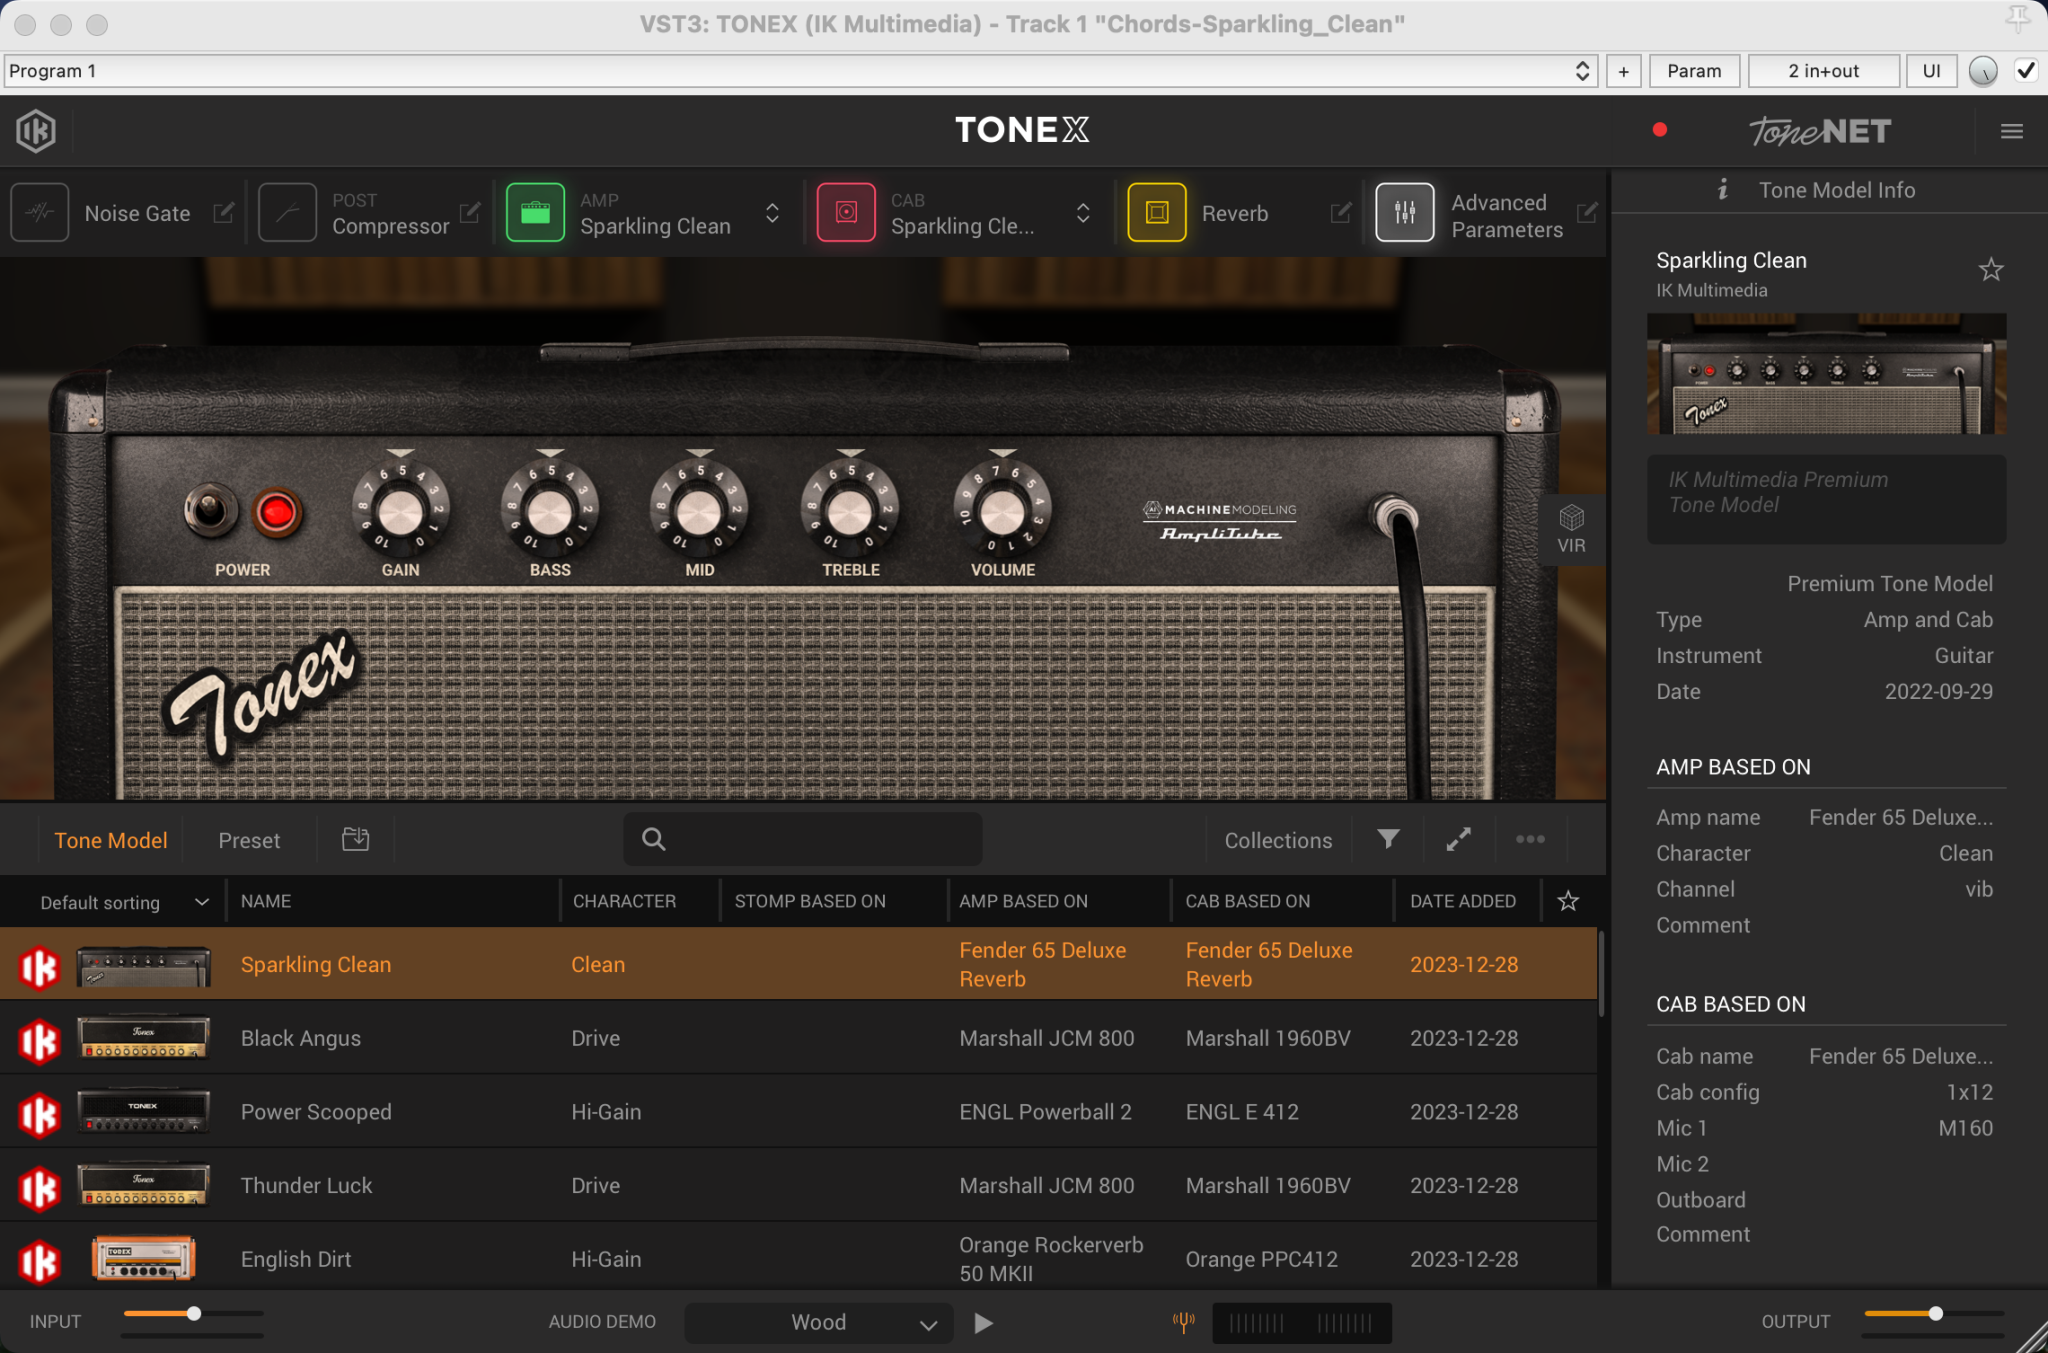This screenshot has height=1353, width=2048.
Task: Open Advanced Parameters mixer icon
Action: click(1405, 213)
